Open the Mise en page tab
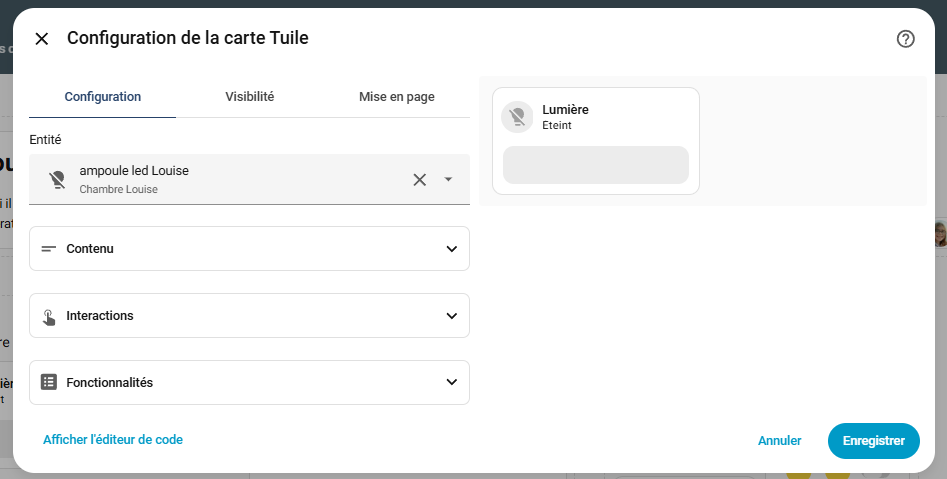 pos(396,97)
